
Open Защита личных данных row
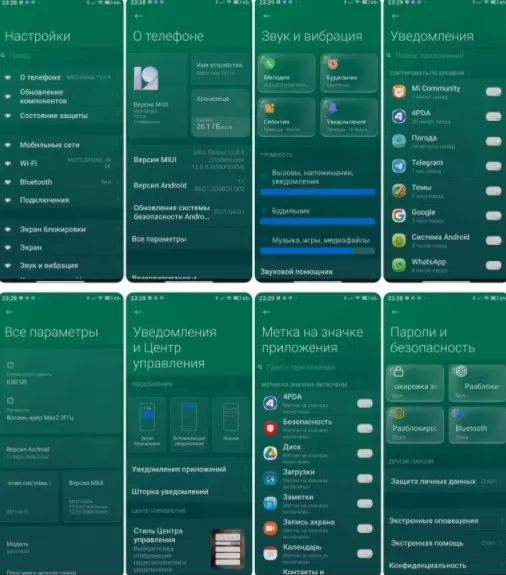click(x=445, y=481)
